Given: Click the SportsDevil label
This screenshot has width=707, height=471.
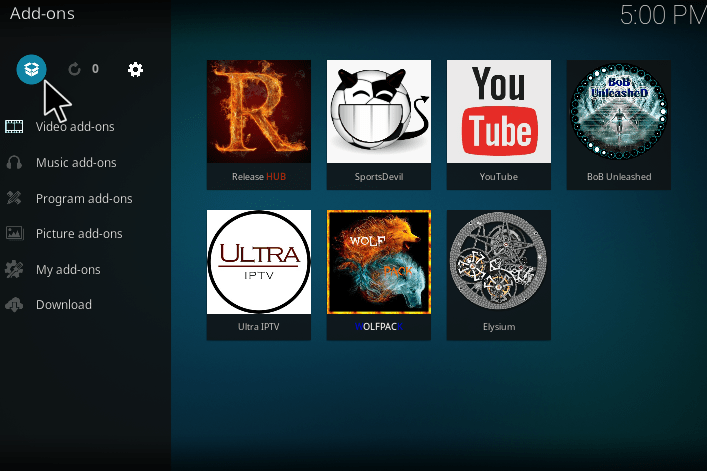Looking at the screenshot, I should [x=379, y=177].
